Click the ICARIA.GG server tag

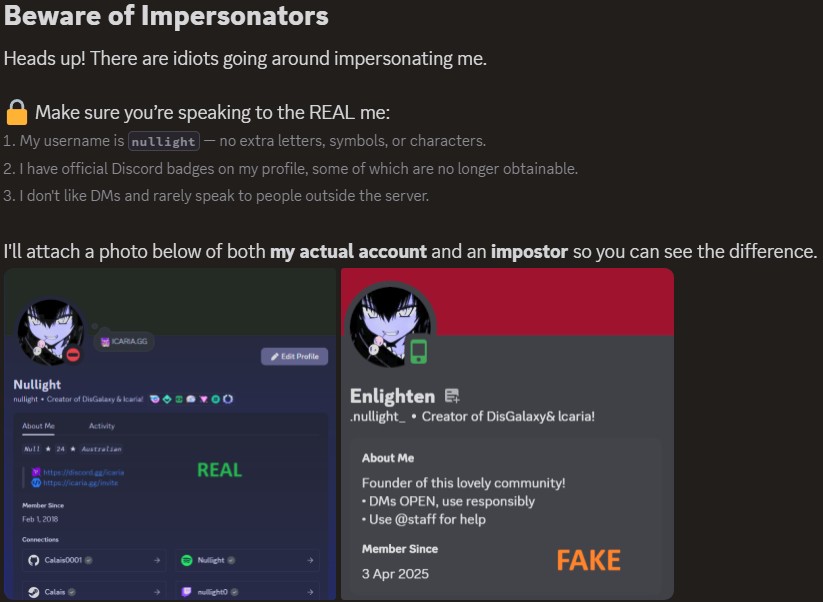point(125,342)
